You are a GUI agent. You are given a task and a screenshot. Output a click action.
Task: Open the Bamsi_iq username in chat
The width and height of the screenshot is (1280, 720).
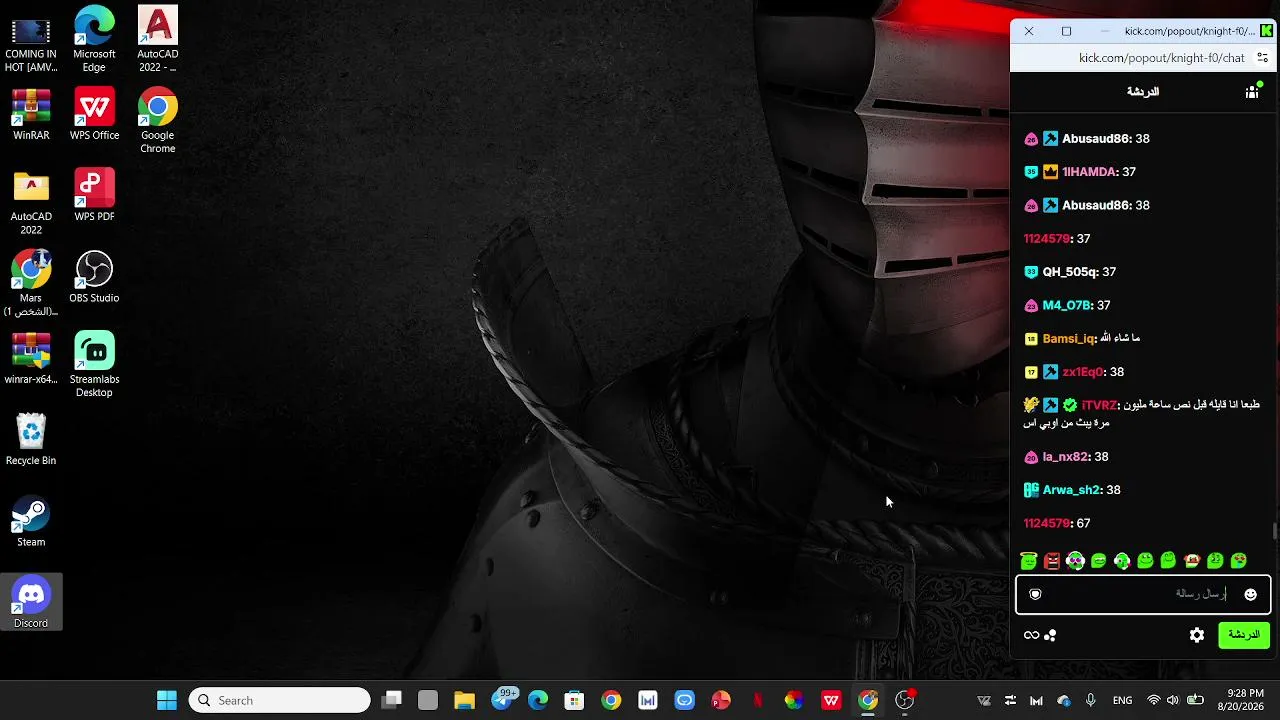[1069, 339]
